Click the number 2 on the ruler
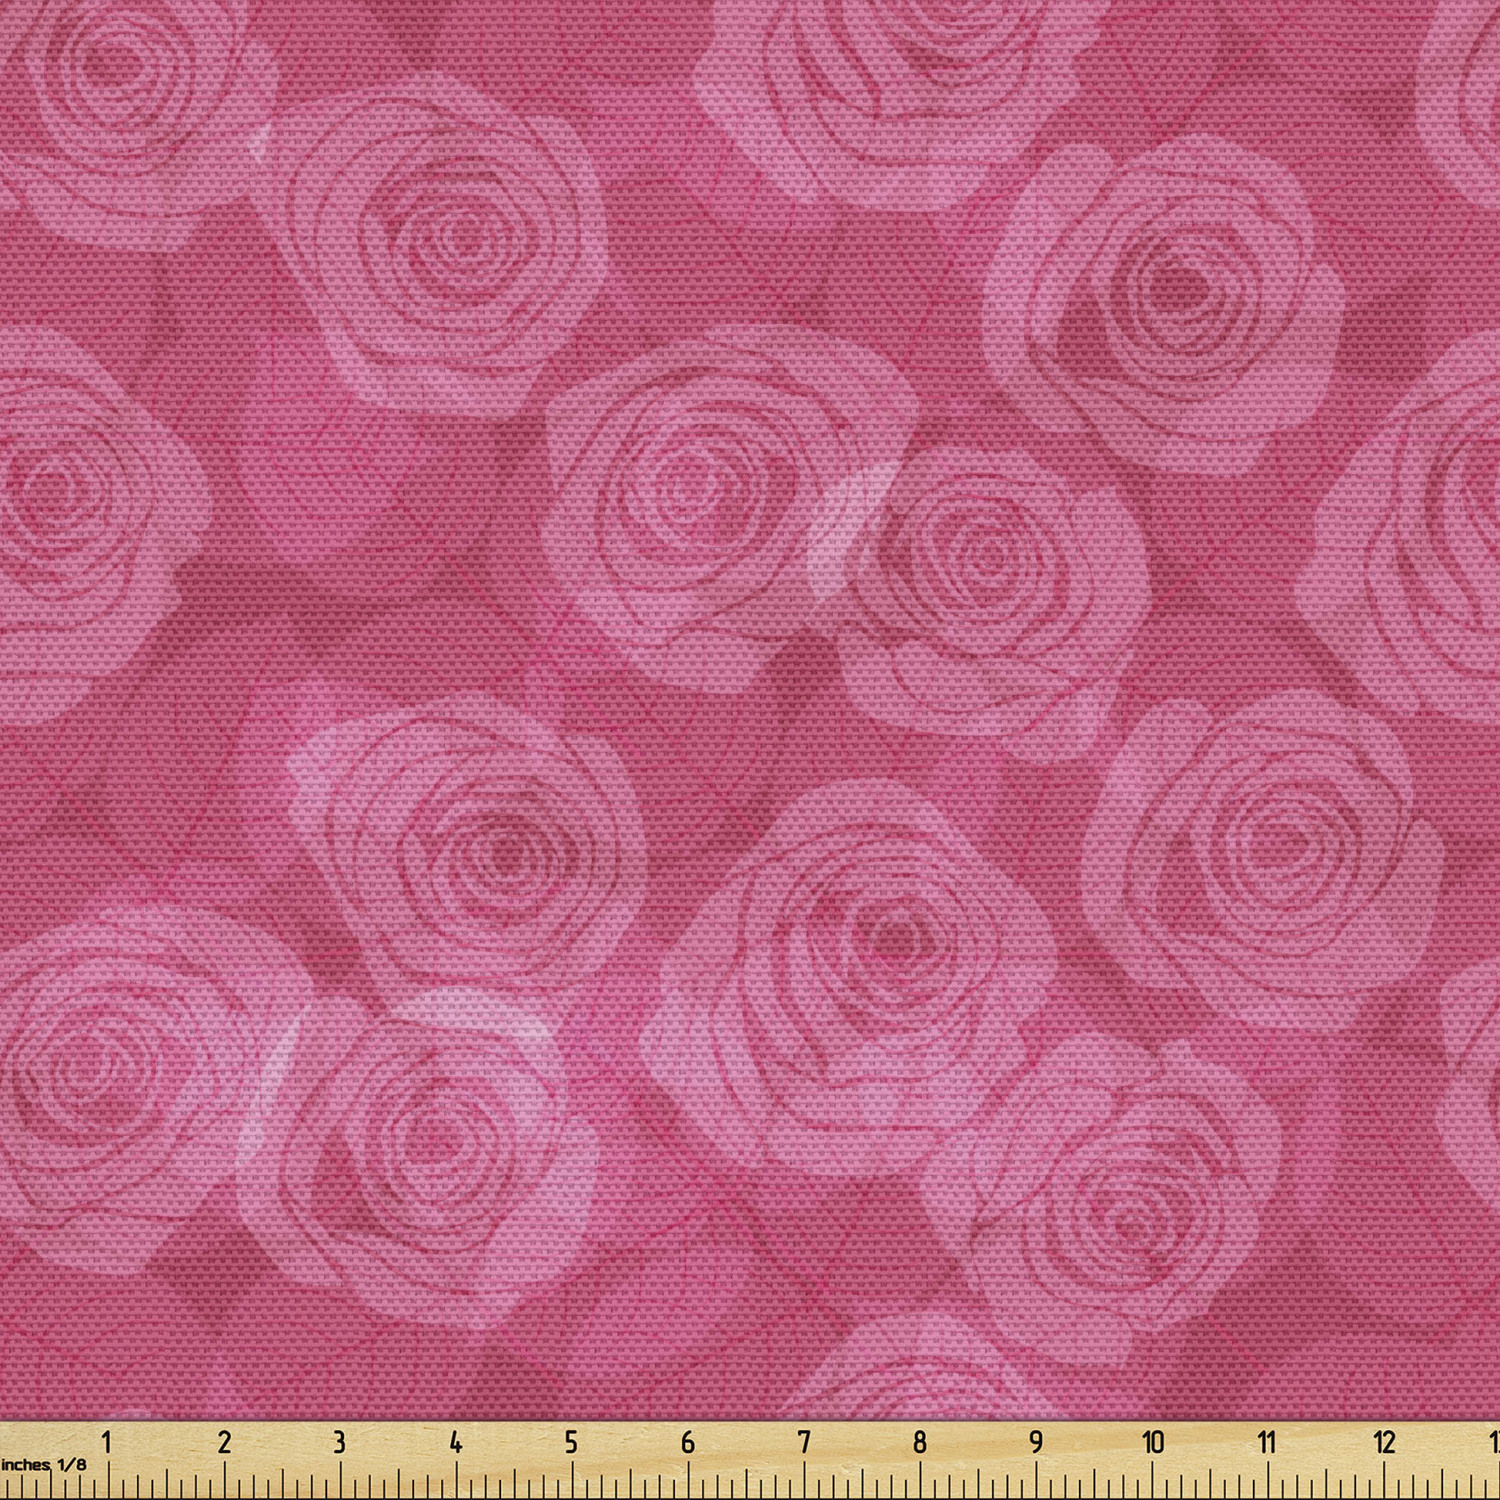The width and height of the screenshot is (1500, 1500). click(x=224, y=1442)
